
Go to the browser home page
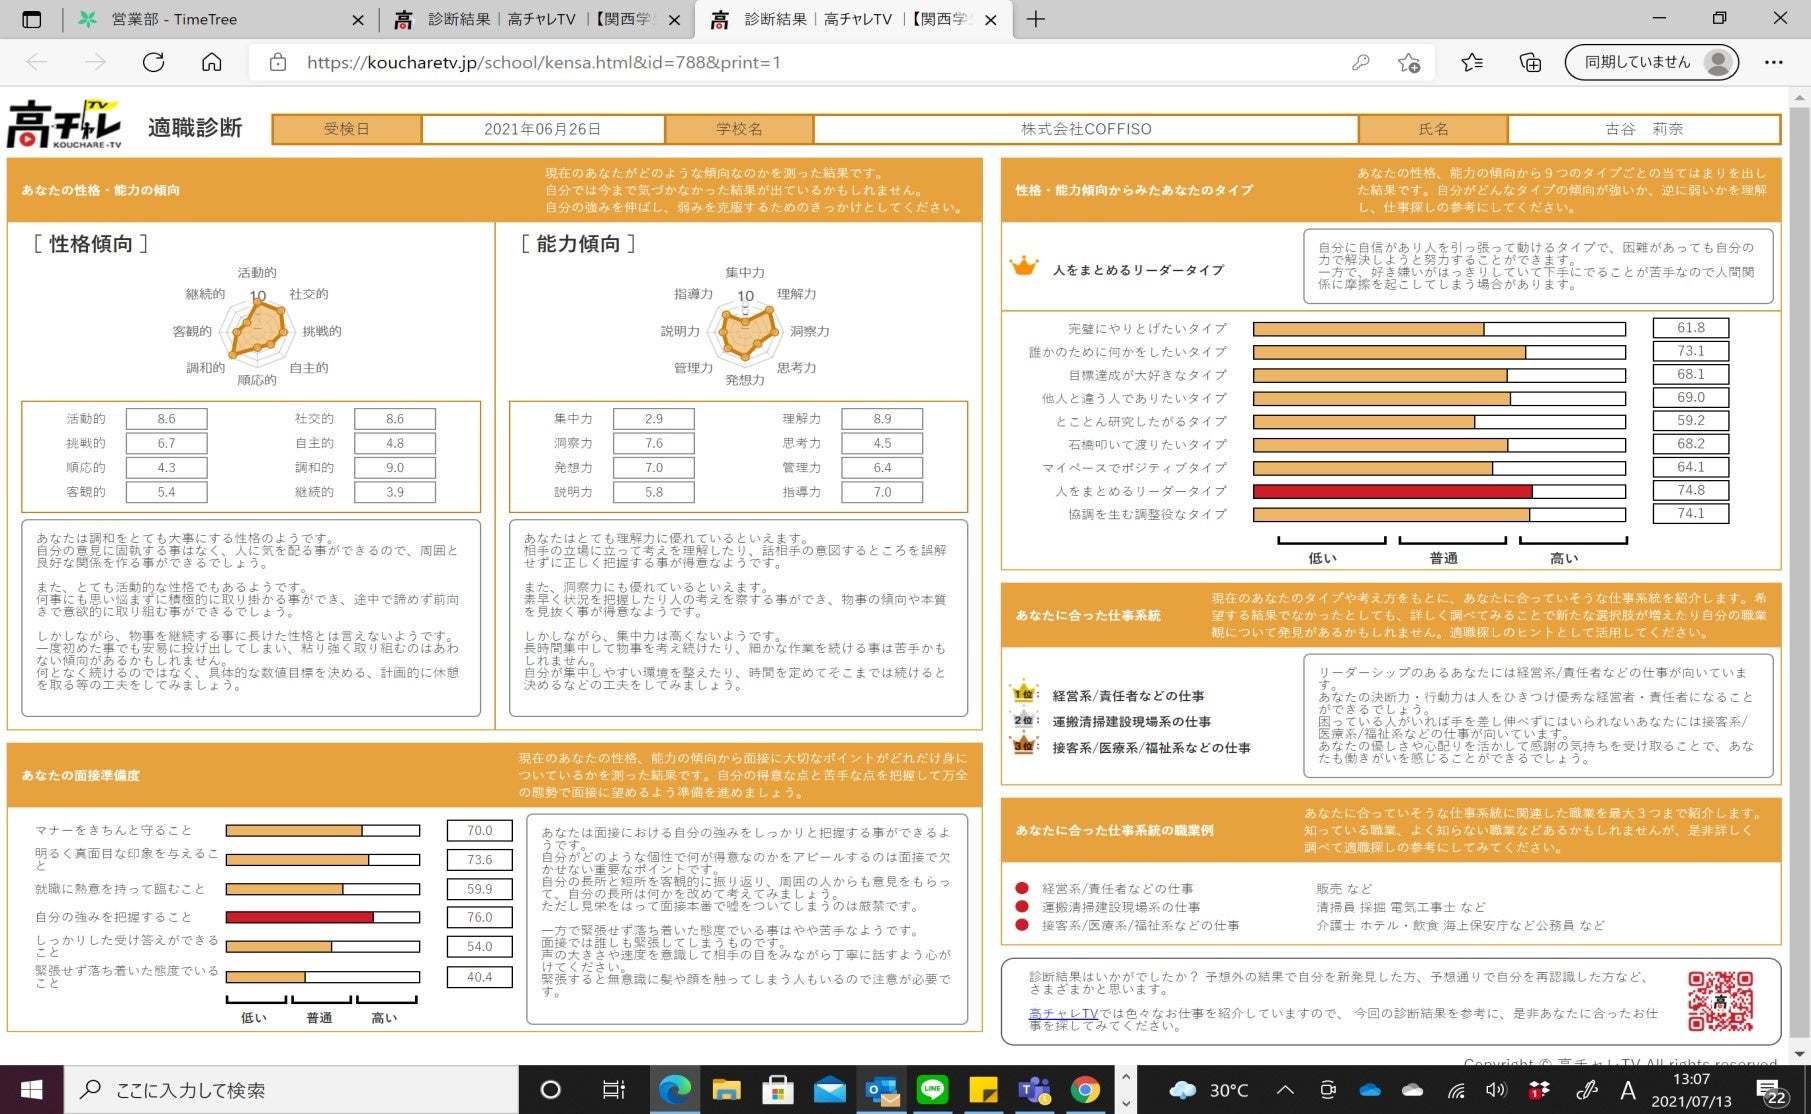[211, 62]
